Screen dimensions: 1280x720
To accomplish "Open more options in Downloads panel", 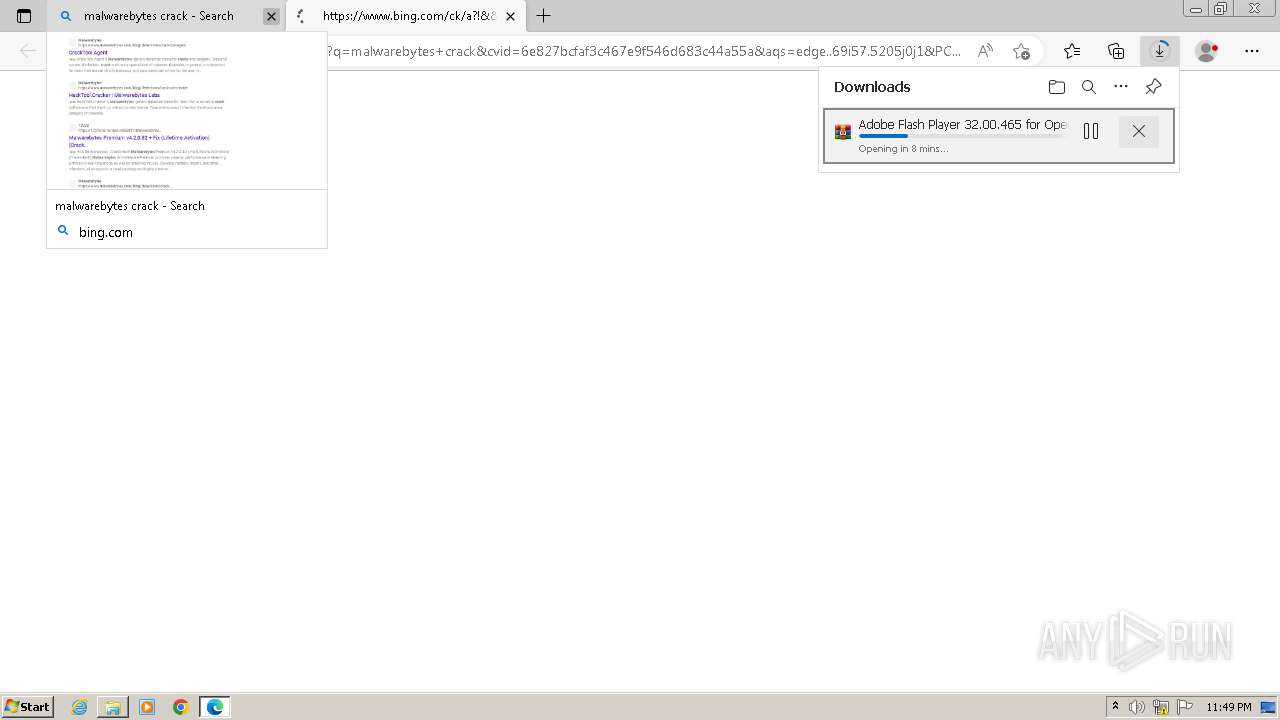I will point(1121,87).
